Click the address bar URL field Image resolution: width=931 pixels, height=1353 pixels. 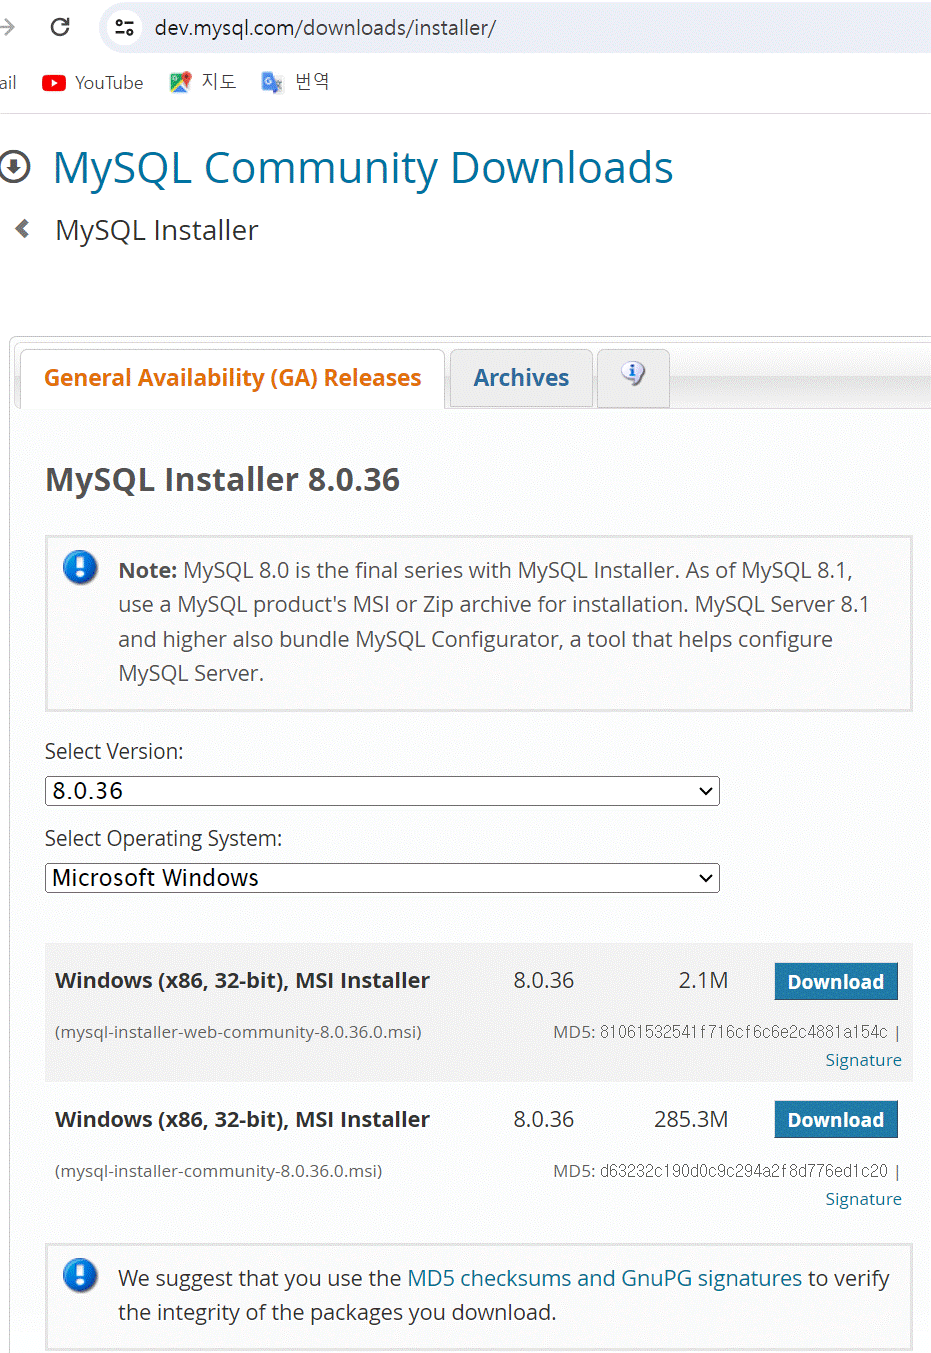point(325,28)
